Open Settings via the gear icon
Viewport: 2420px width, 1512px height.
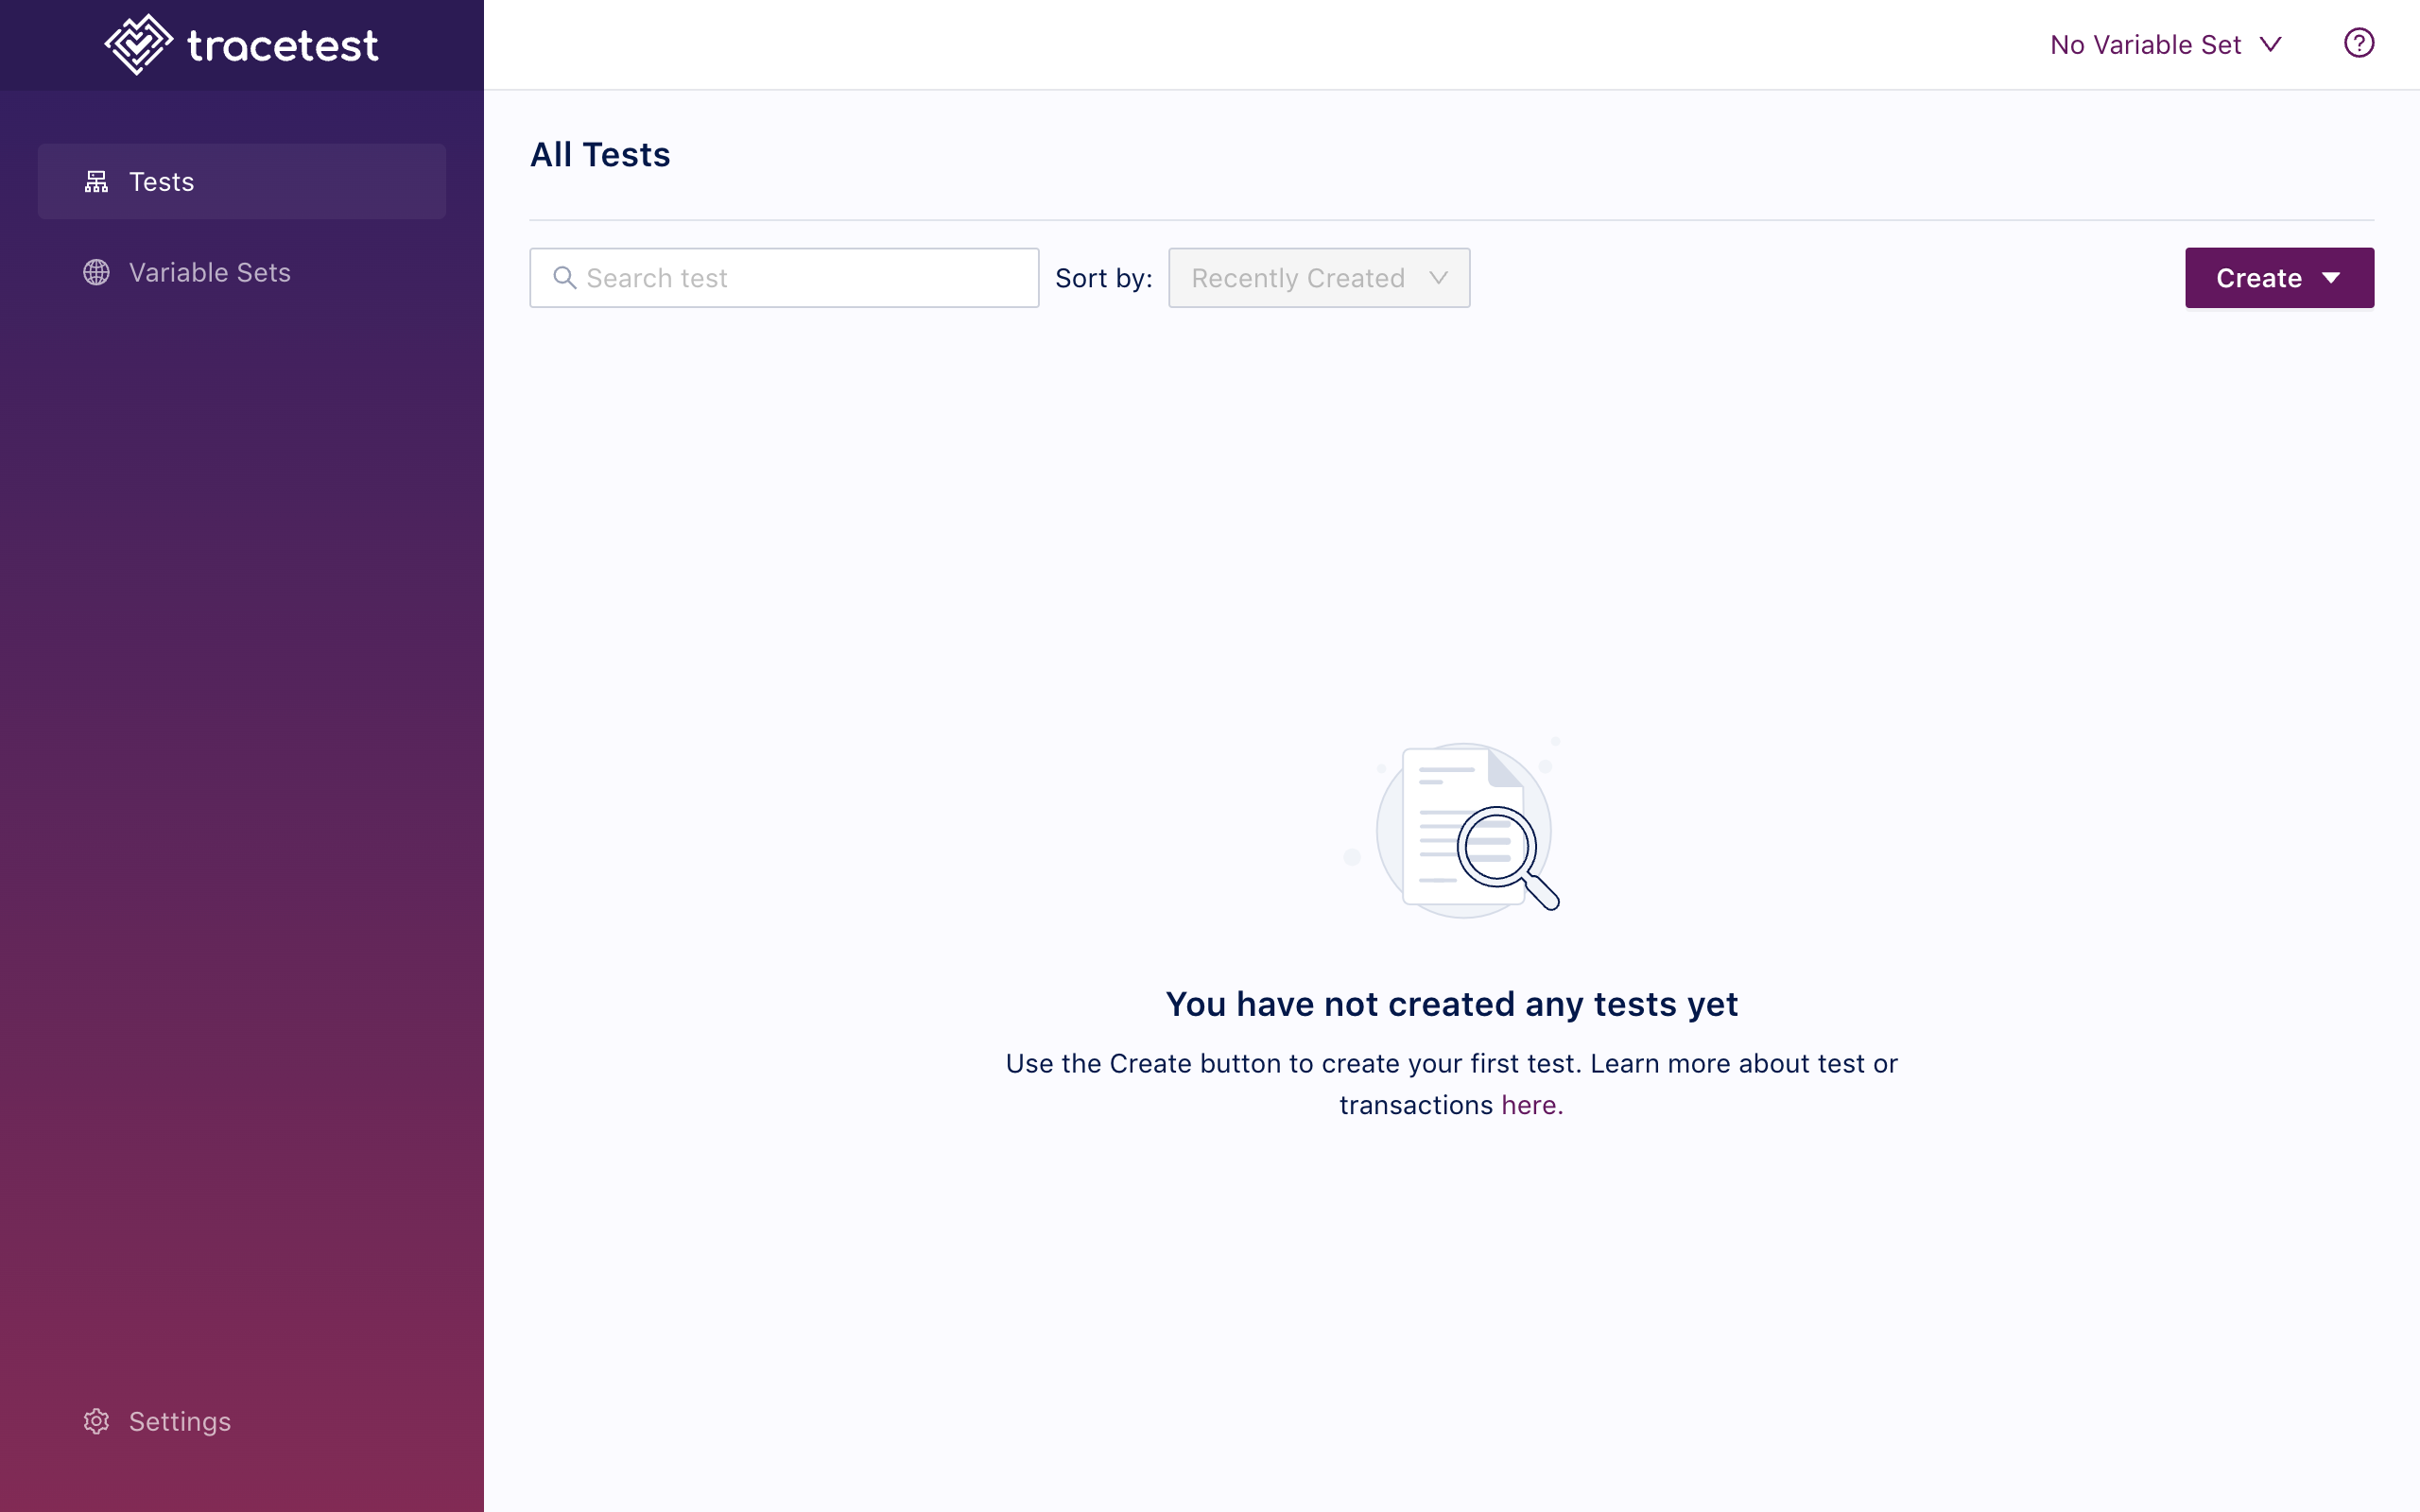coord(96,1421)
